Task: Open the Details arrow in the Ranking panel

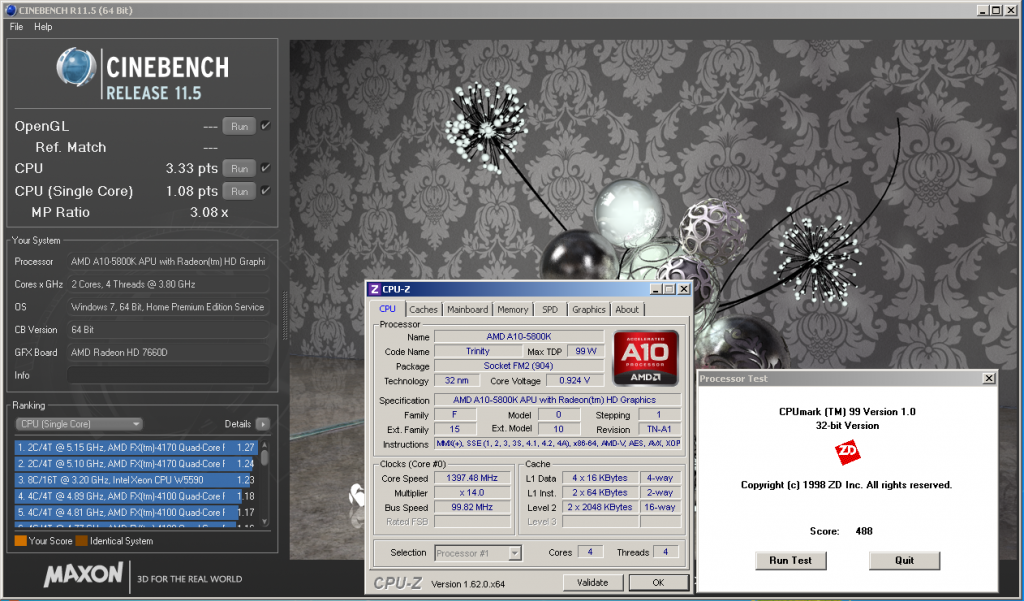Action: (x=263, y=424)
